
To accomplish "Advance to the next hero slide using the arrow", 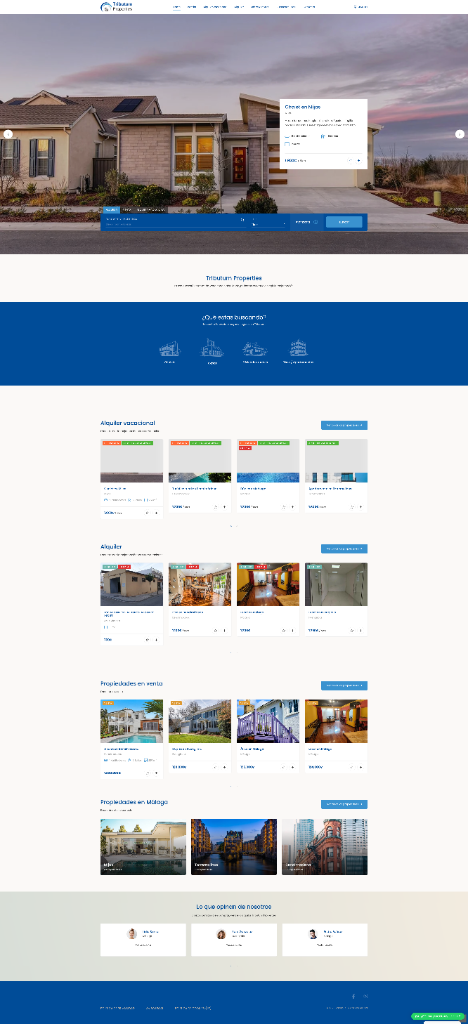I will [x=460, y=134].
